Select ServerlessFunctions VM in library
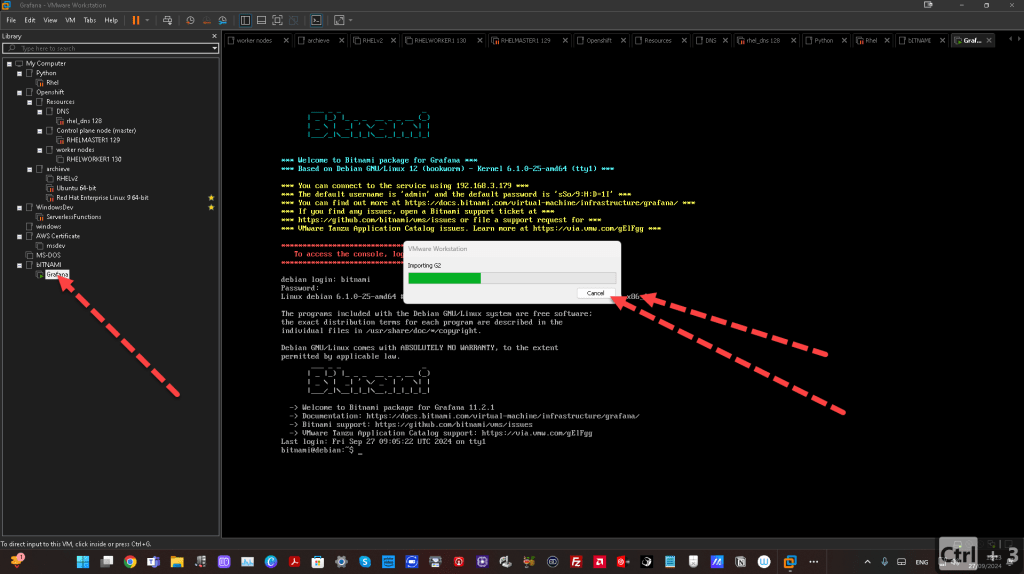Image resolution: width=1024 pixels, height=574 pixels. tap(73, 217)
